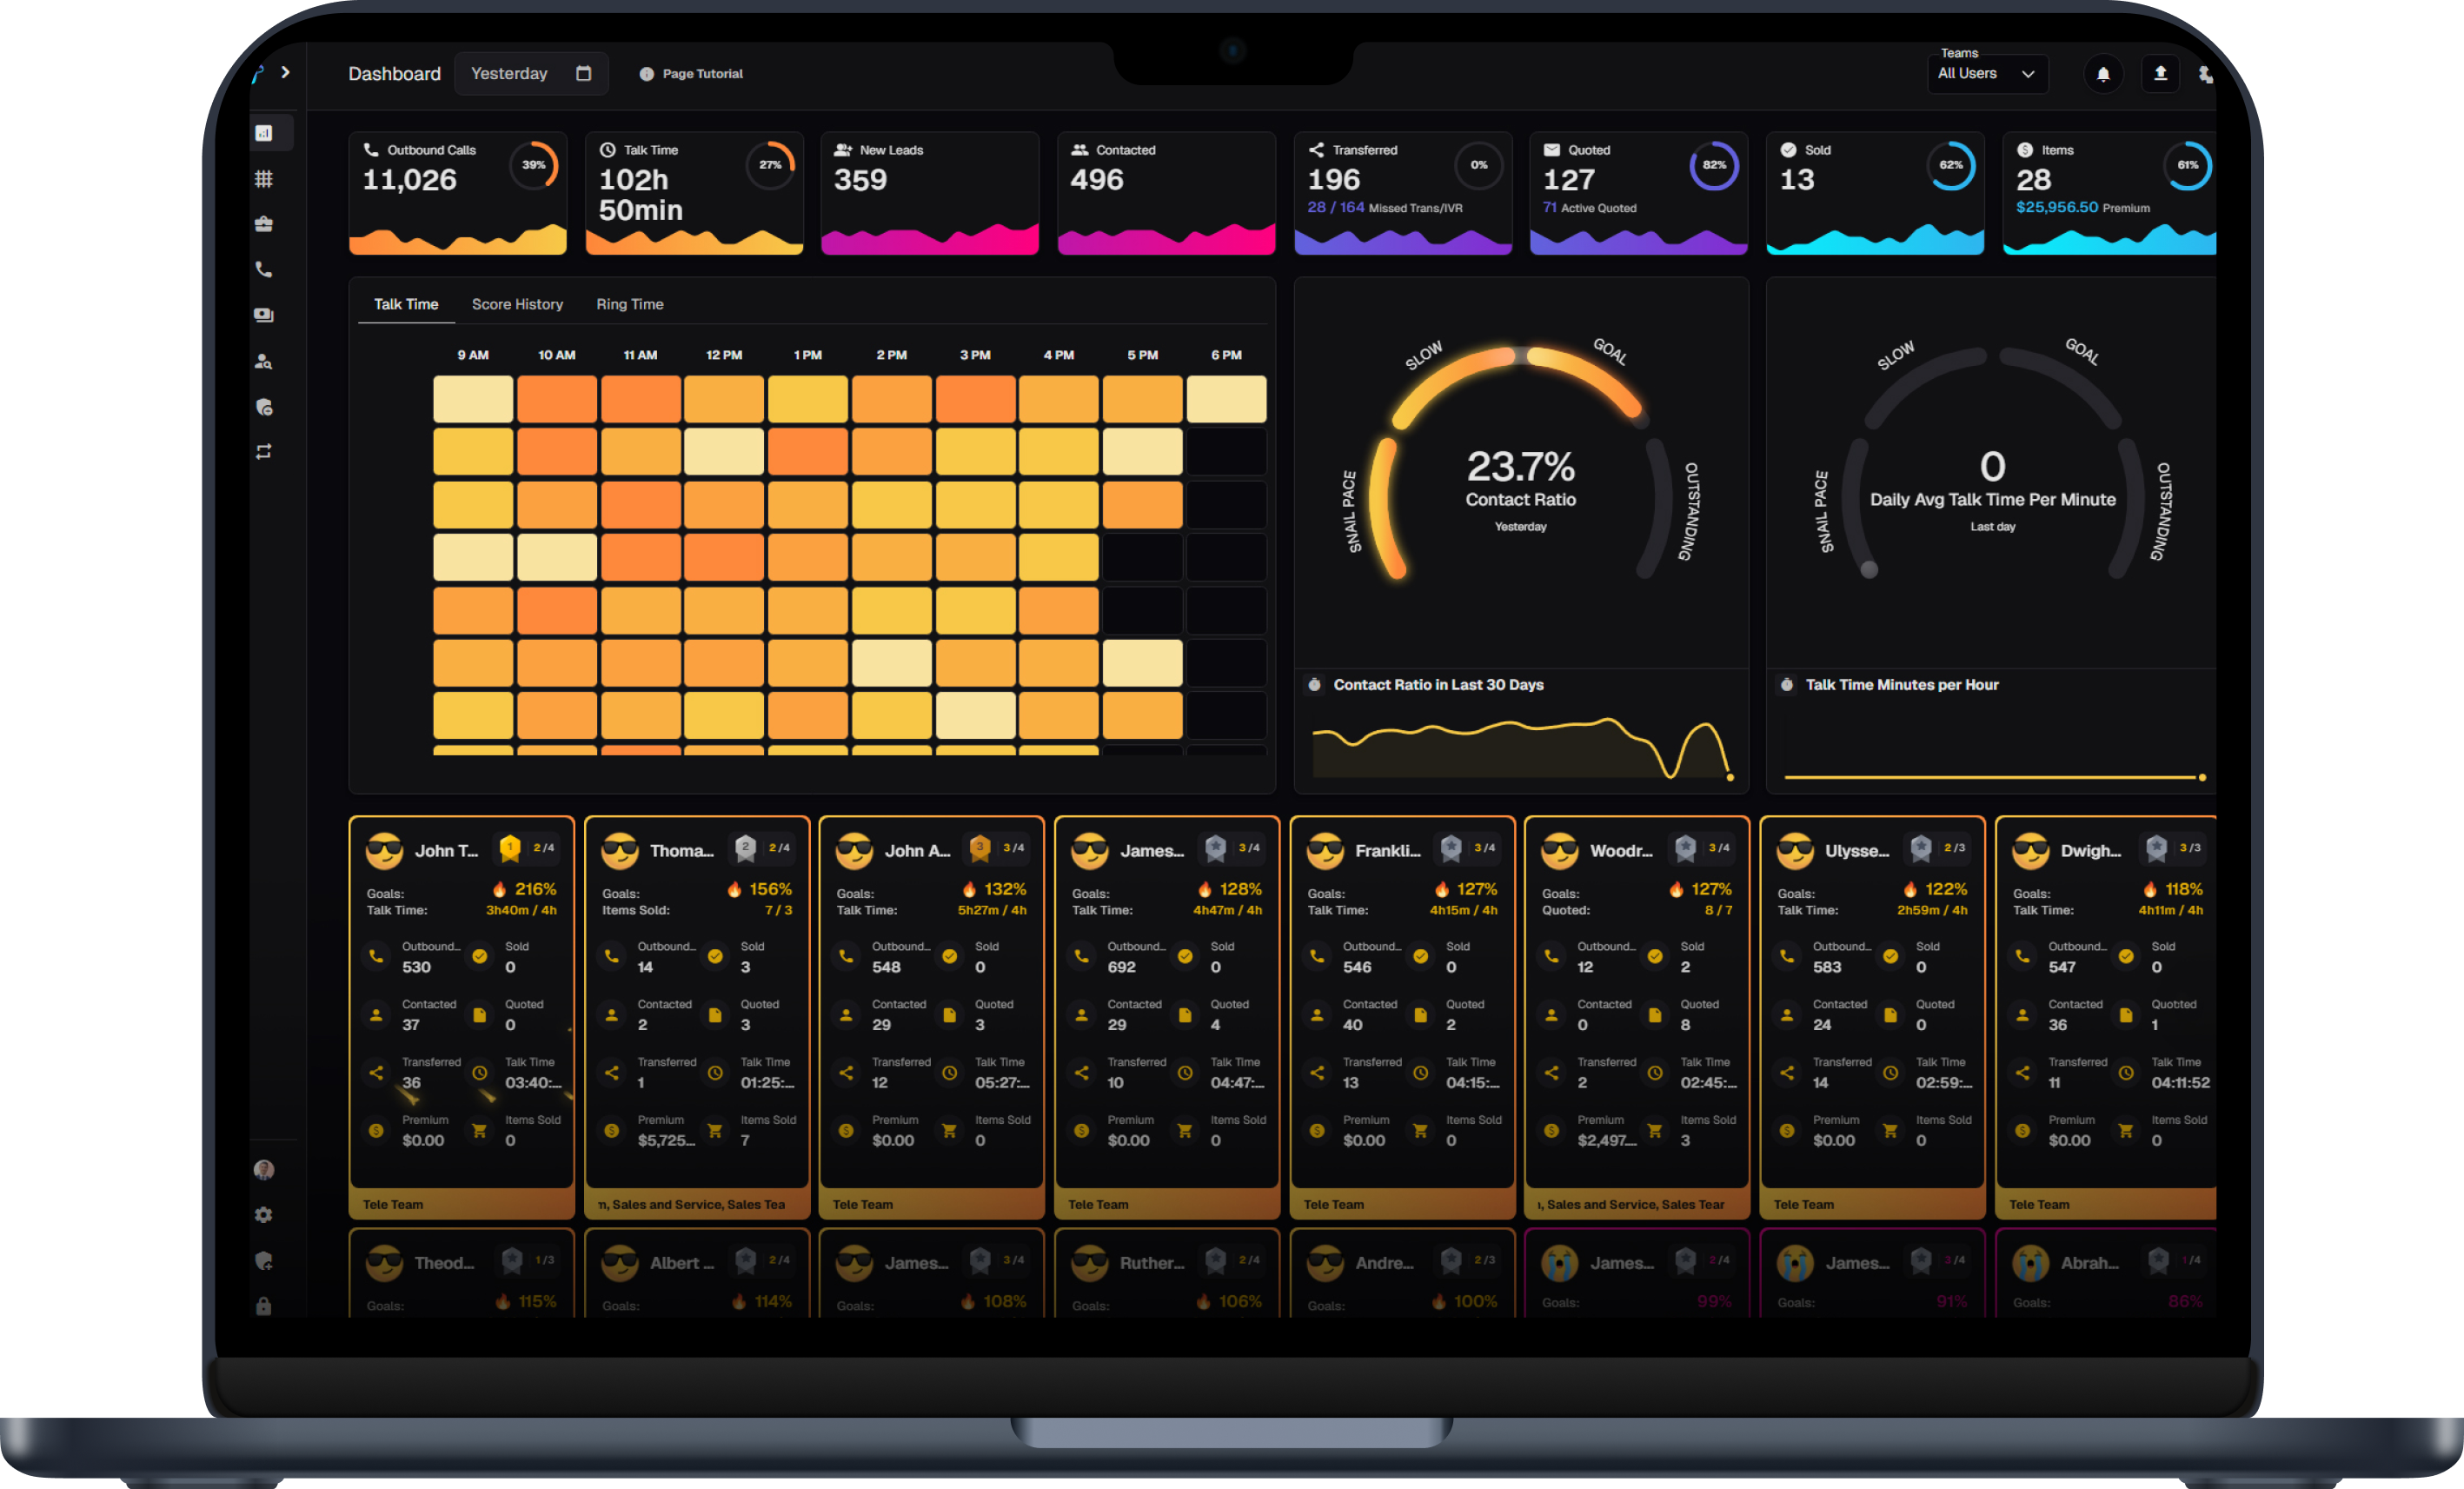
Task: Open the briefcase icon in the sidebar
Action: click(263, 224)
